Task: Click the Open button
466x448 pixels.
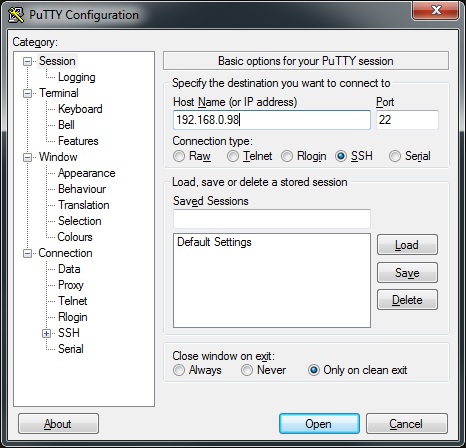Action: (x=319, y=424)
